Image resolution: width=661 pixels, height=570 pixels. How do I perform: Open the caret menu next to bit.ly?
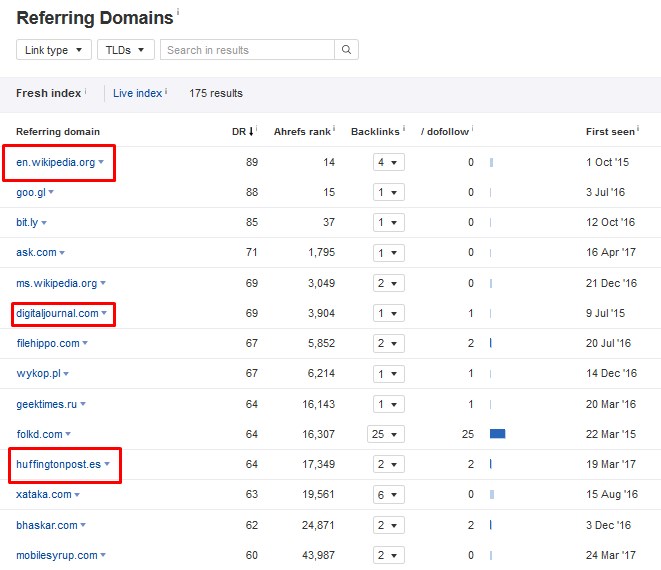[44, 223]
